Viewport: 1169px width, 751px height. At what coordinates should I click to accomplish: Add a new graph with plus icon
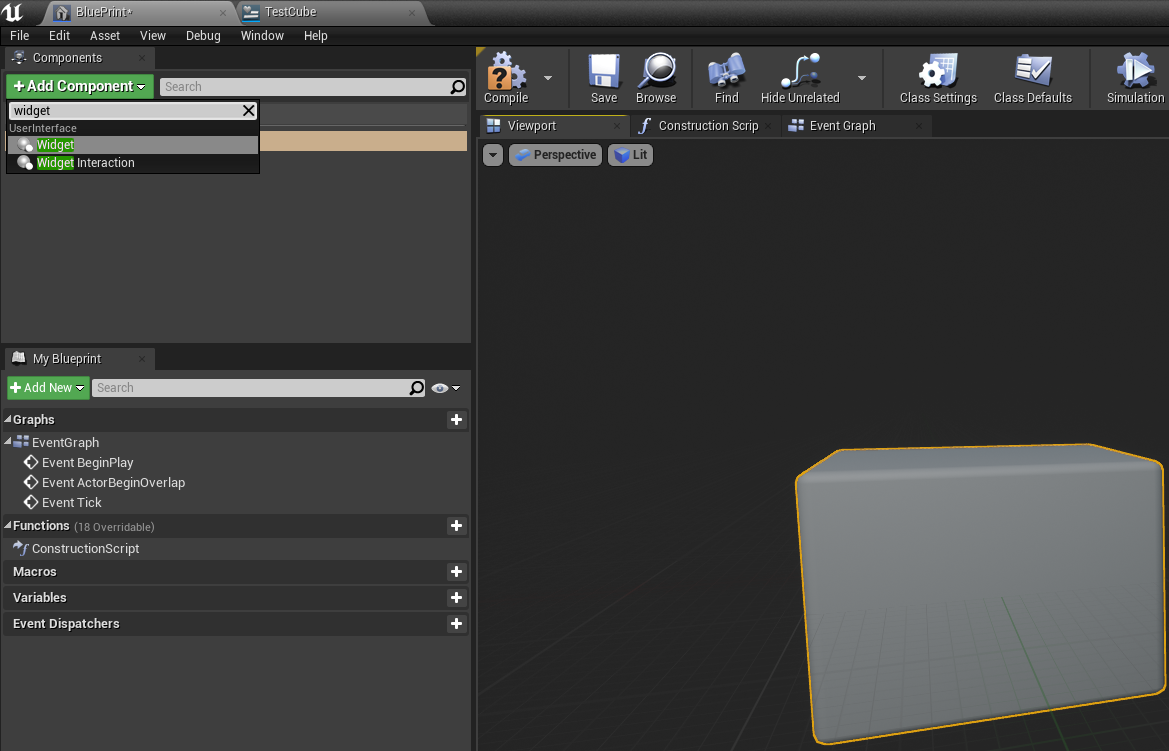pos(456,420)
